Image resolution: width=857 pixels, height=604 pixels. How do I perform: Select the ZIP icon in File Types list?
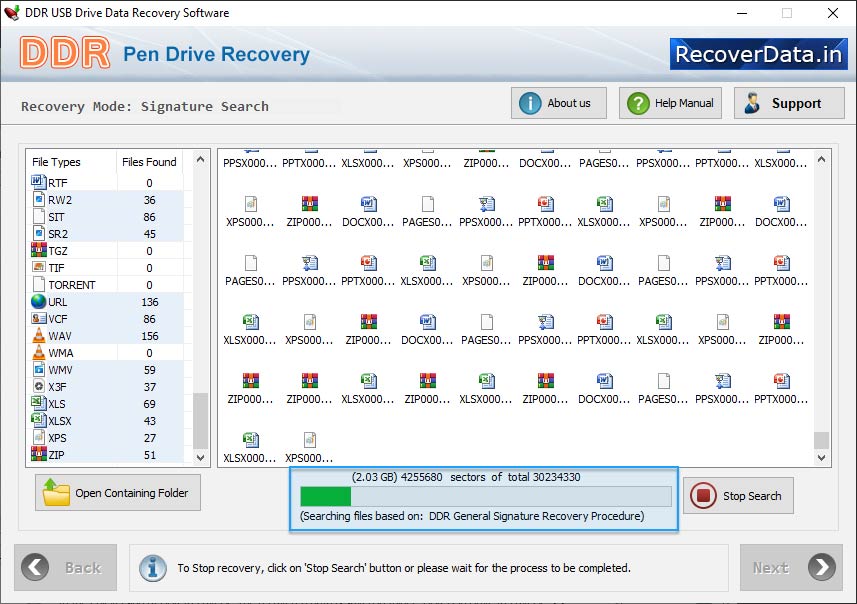pyautogui.click(x=39, y=454)
